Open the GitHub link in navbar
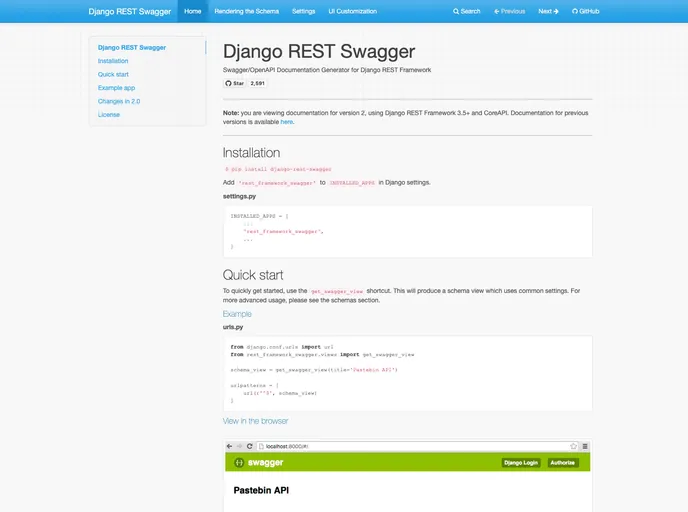 click(585, 11)
